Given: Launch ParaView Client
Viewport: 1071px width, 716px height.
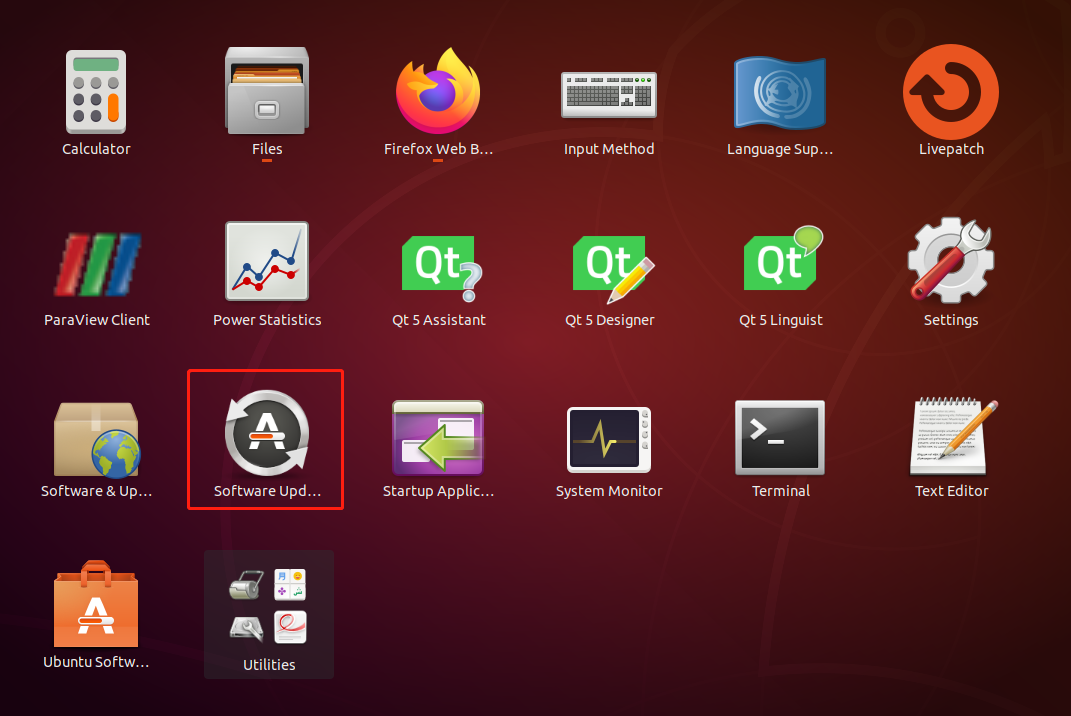Looking at the screenshot, I should click(x=97, y=264).
